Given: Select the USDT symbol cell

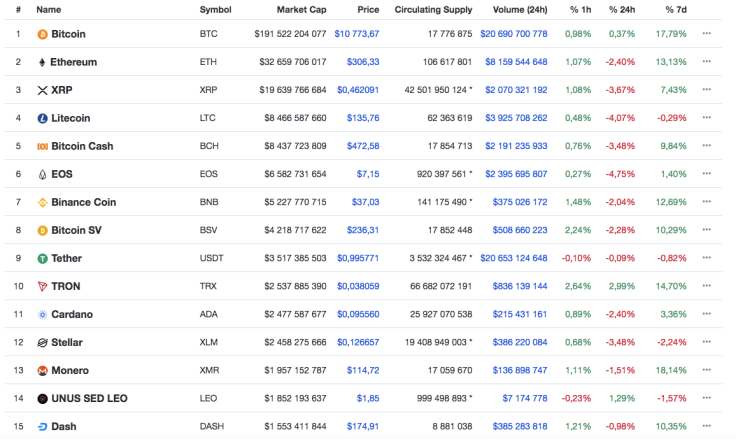Looking at the screenshot, I should point(212,258).
